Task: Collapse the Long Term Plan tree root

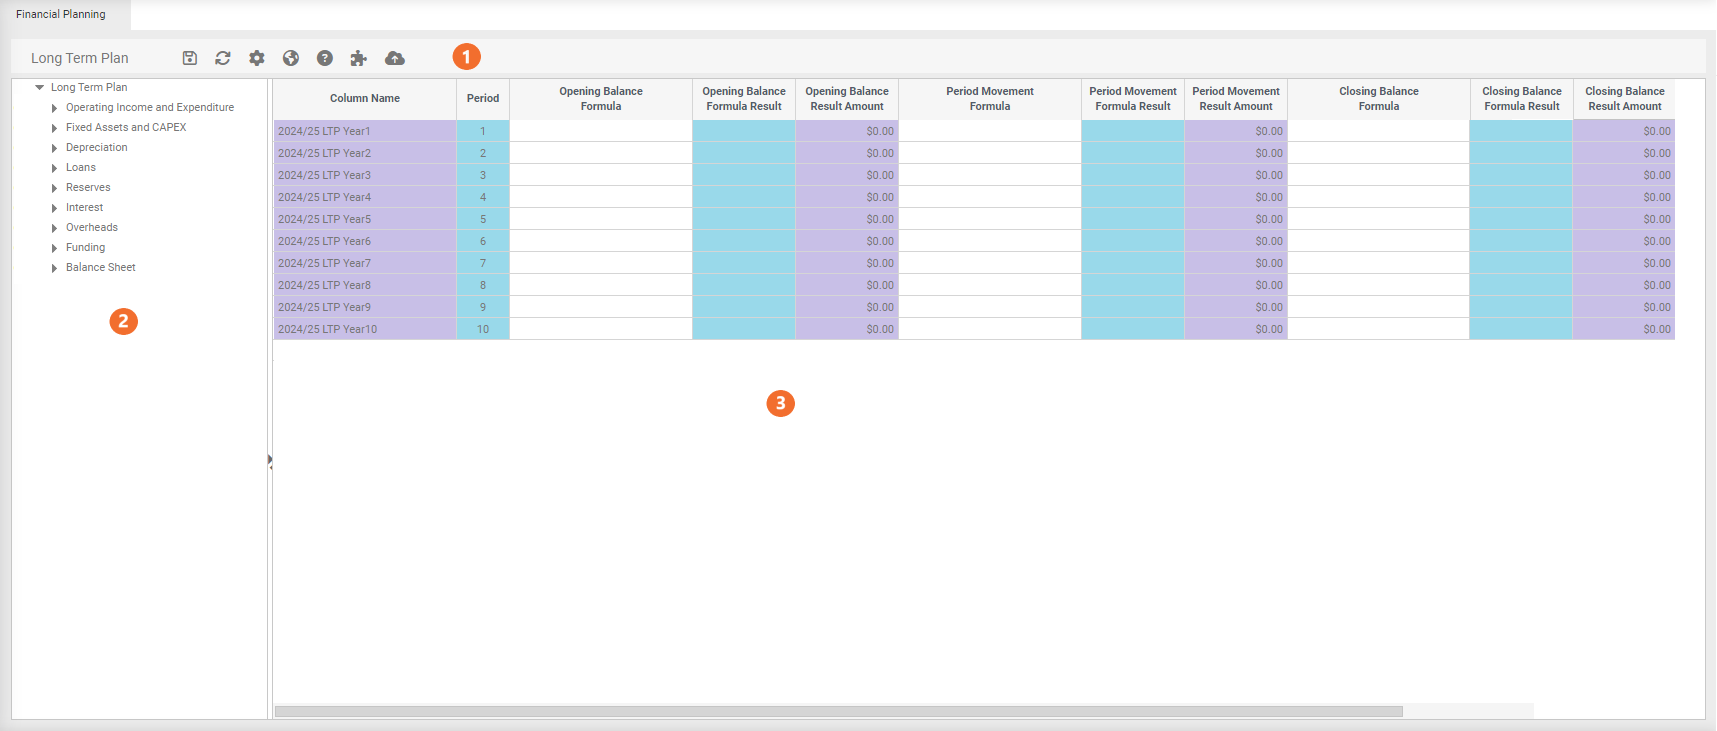Action: coord(39,88)
